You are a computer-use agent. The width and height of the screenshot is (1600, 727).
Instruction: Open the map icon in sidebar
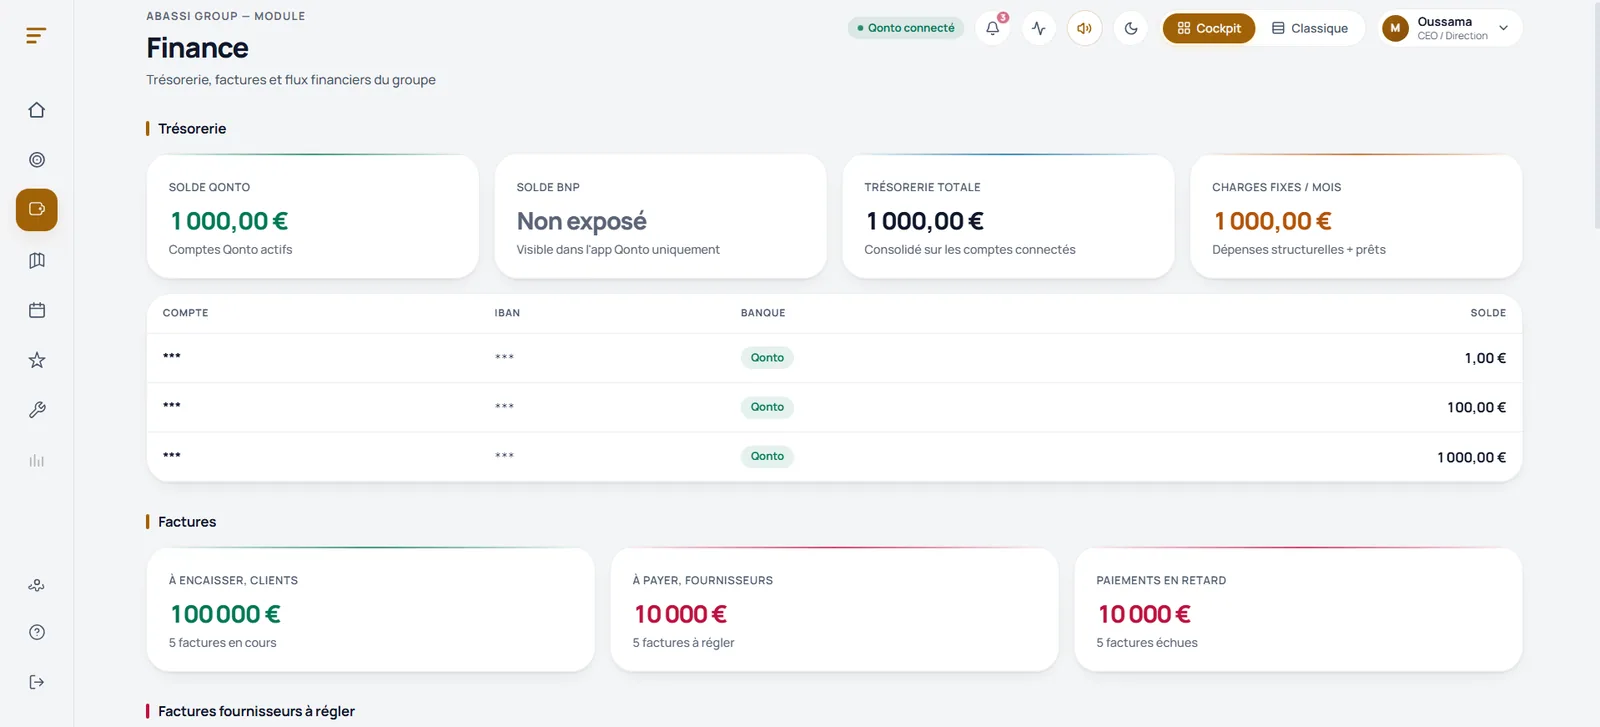[x=37, y=260]
